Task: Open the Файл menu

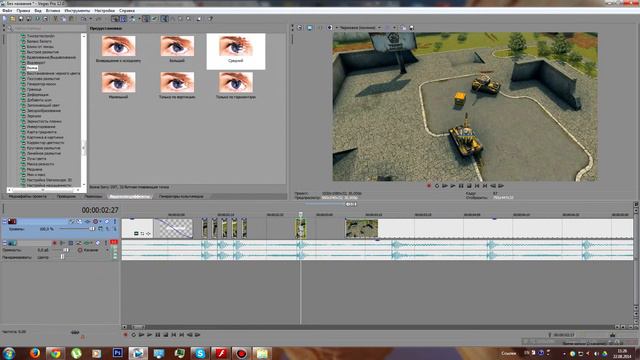Action: tap(7, 11)
